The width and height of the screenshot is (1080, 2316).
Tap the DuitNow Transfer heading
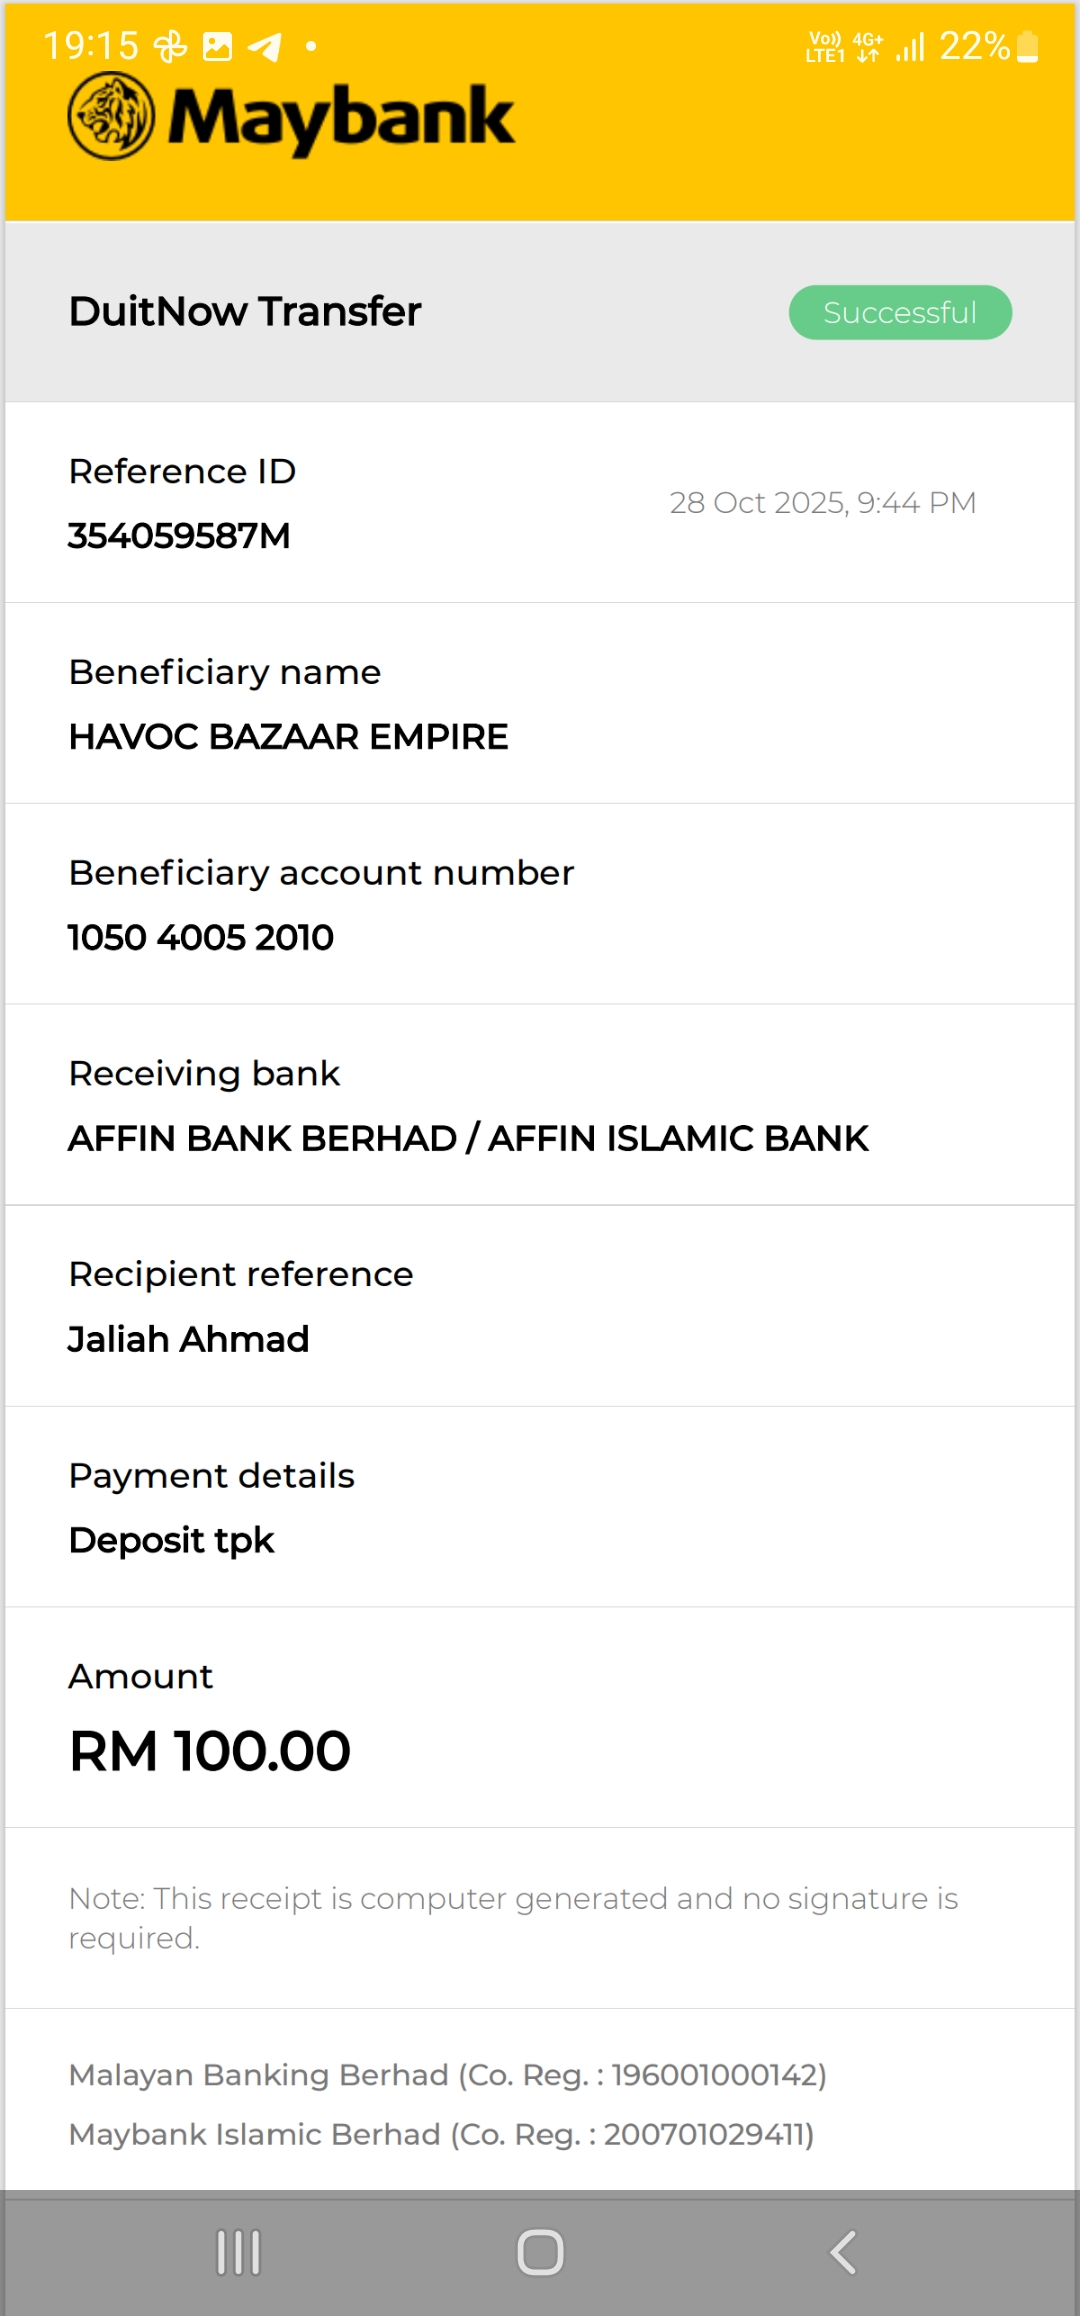coord(245,312)
